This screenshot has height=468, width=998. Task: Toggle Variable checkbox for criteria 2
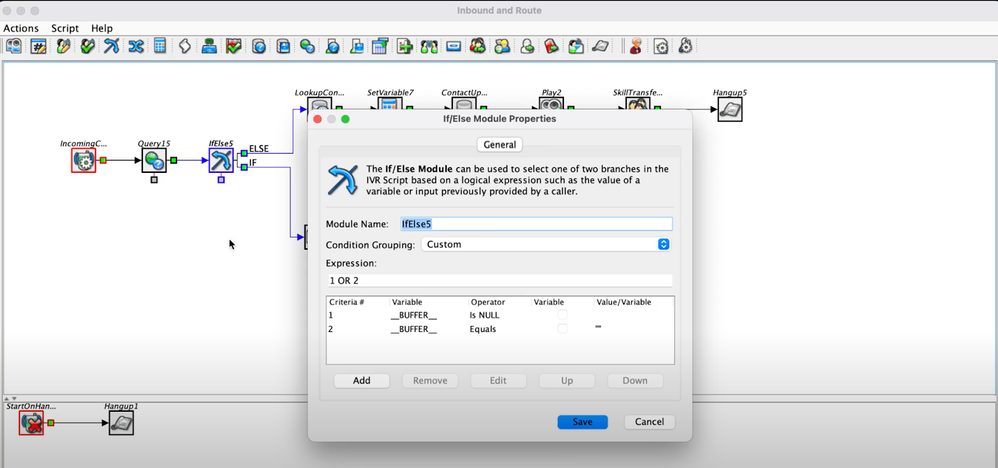point(562,329)
